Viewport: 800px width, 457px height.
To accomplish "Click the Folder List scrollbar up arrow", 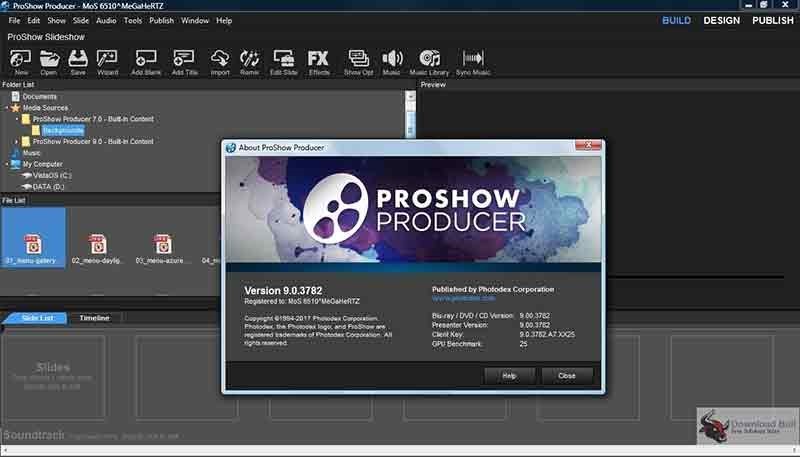I will pos(410,96).
